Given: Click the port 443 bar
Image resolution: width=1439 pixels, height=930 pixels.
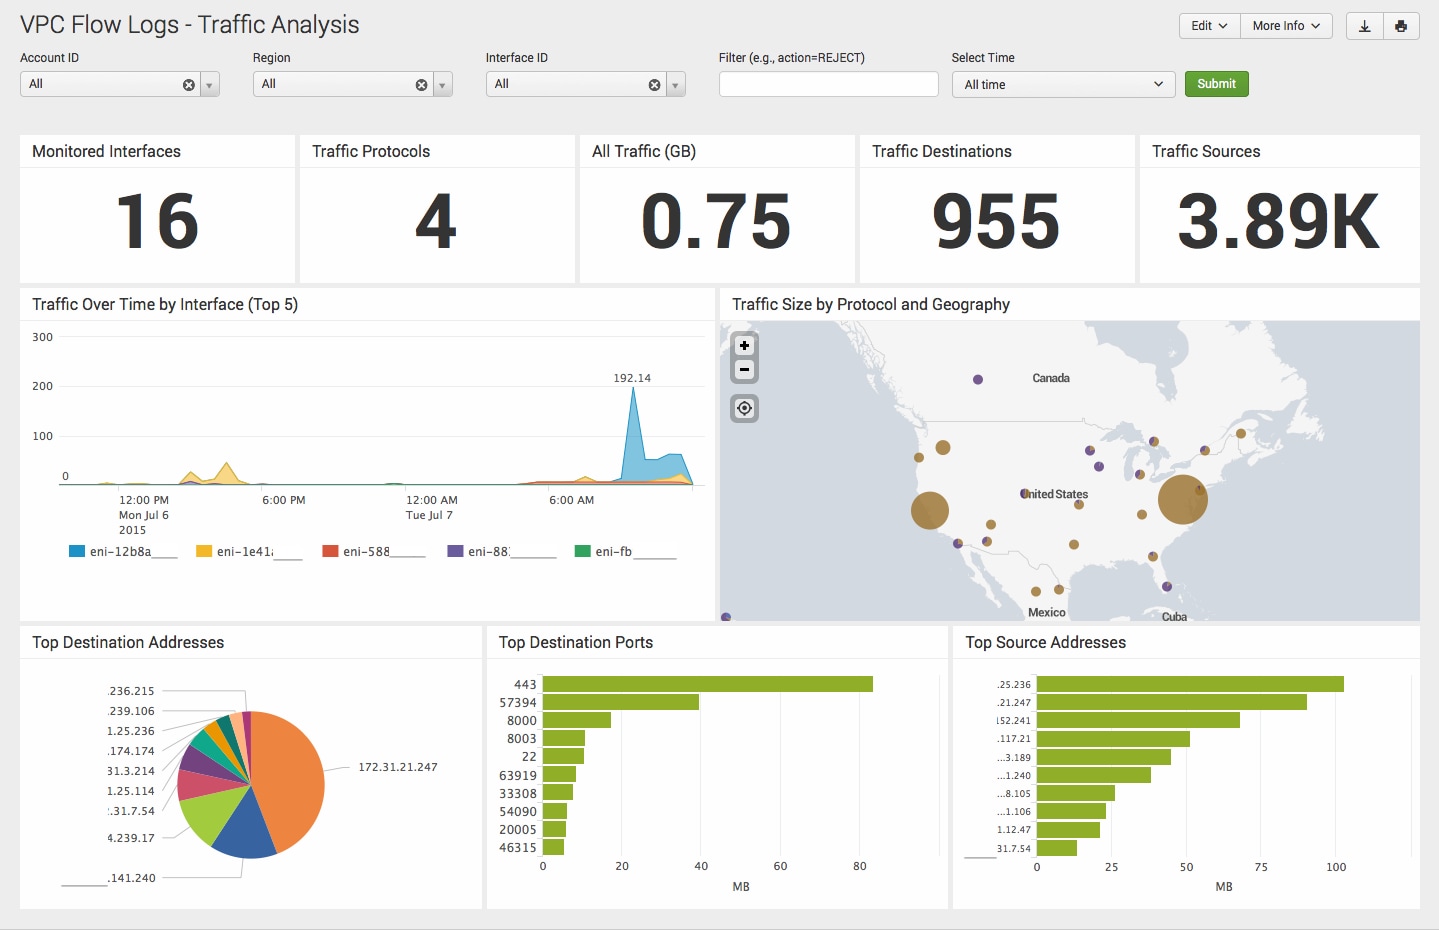Looking at the screenshot, I should pos(708,684).
